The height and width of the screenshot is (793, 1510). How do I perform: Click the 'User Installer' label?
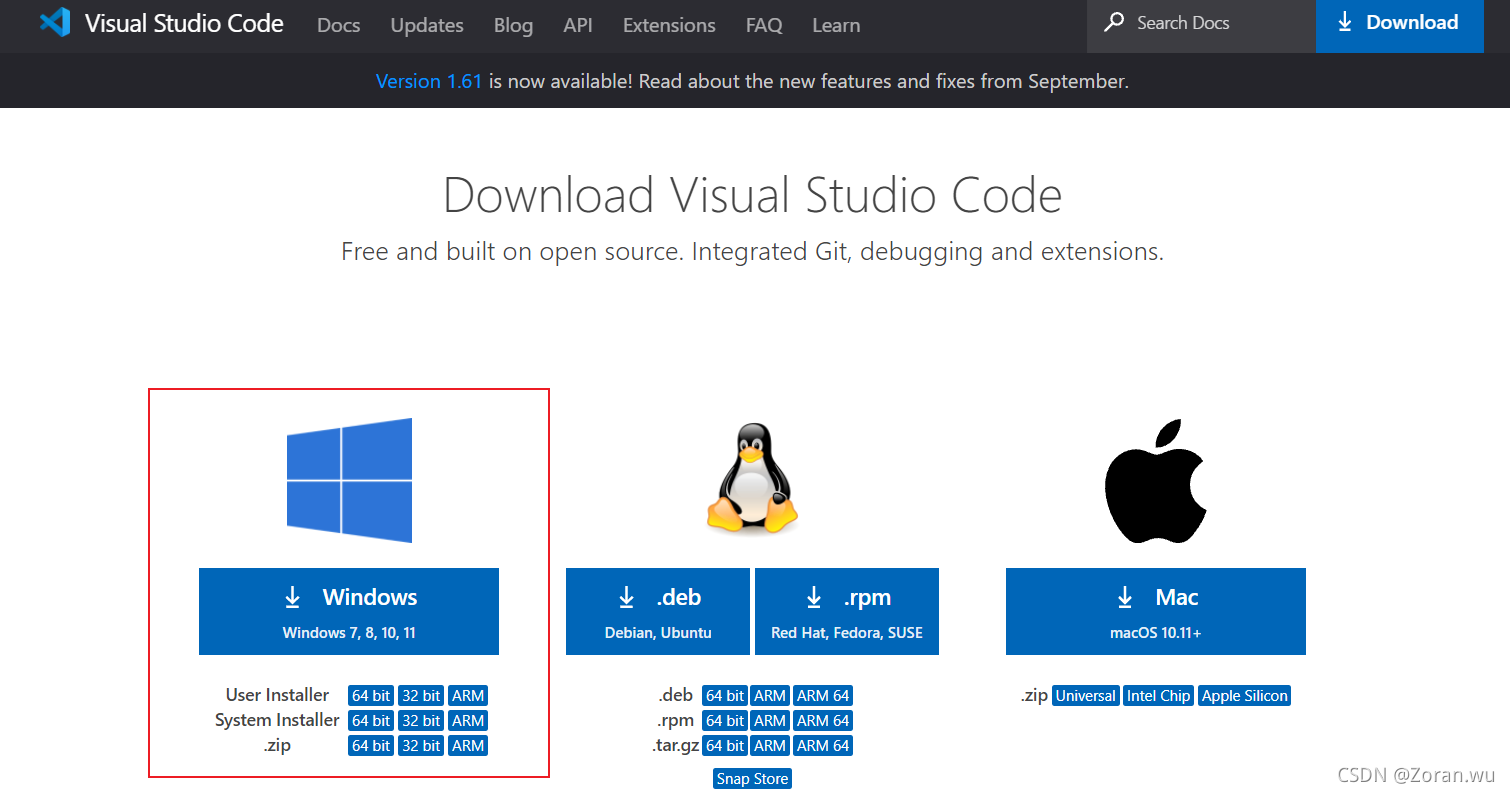(277, 695)
